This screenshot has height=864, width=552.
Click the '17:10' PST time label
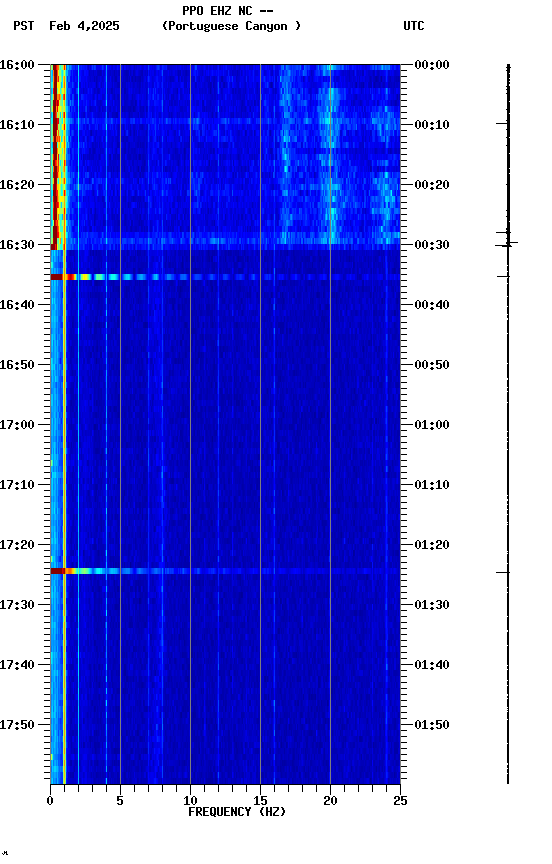click(x=17, y=485)
